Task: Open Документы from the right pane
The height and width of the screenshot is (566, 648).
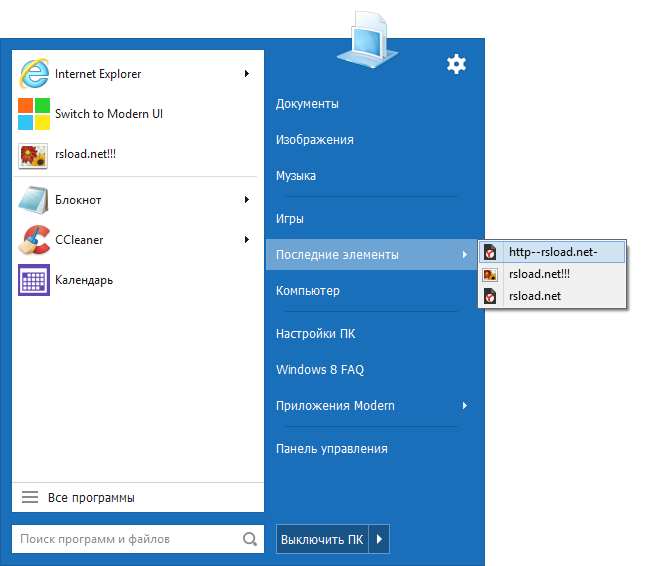Action: [307, 104]
